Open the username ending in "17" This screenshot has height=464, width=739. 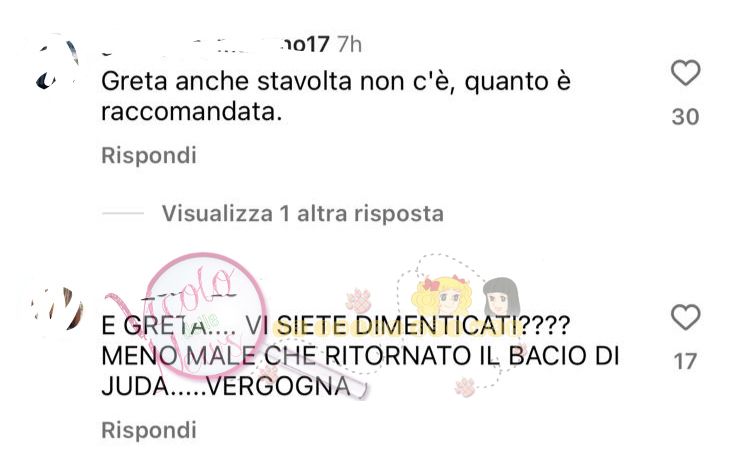tap(215, 45)
